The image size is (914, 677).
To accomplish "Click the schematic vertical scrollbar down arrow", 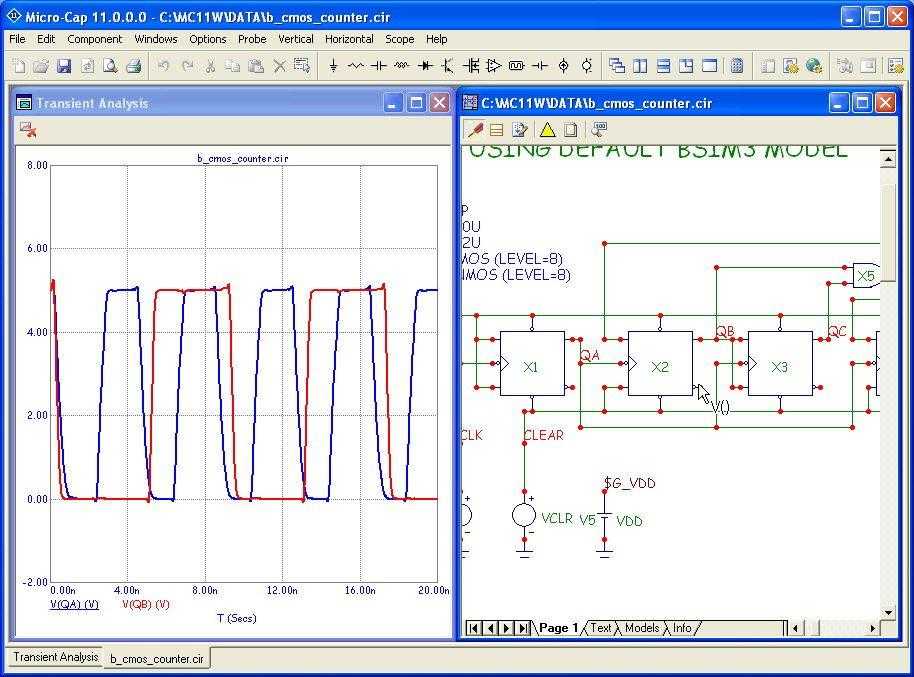I will tap(888, 612).
